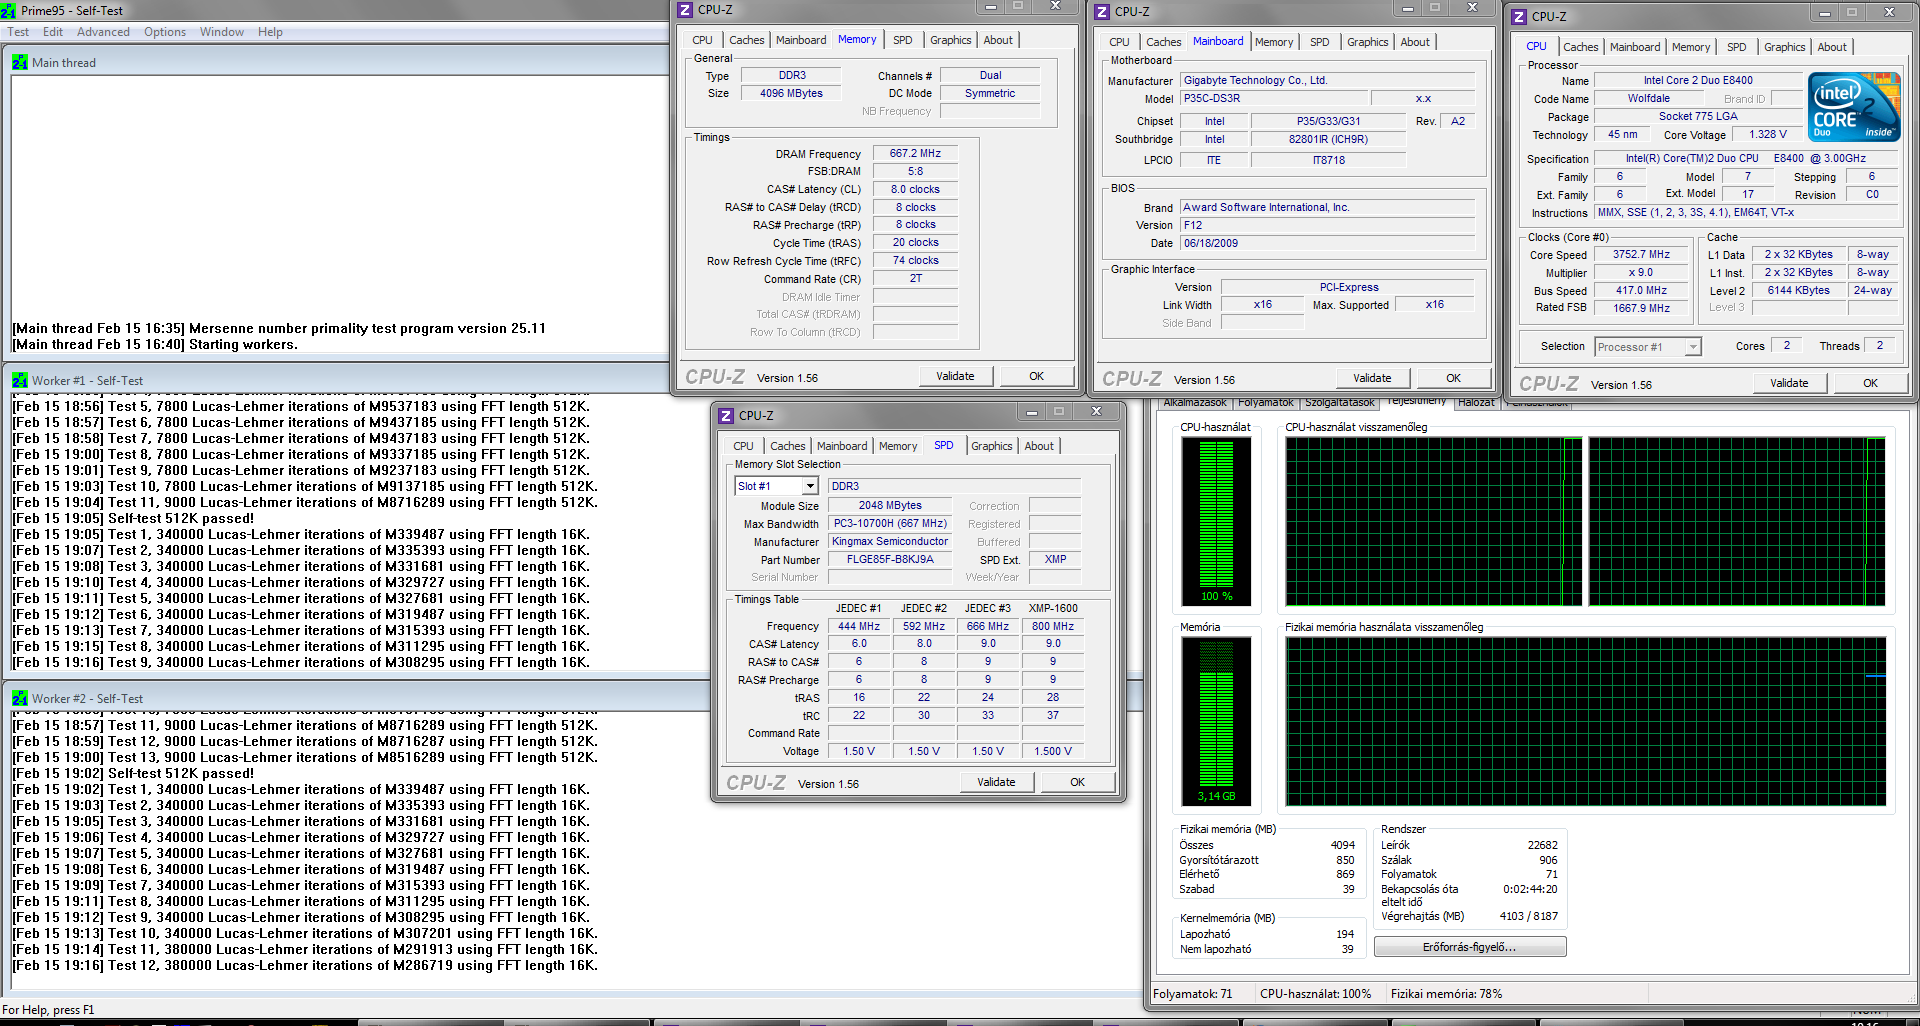The width and height of the screenshot is (1920, 1026).
Task: Open the Graphics tab in the CPU-Z Memory window
Action: [950, 40]
